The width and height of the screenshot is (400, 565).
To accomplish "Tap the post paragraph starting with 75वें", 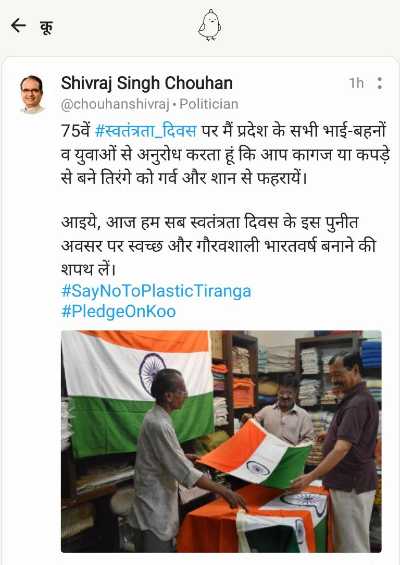I will [226, 154].
